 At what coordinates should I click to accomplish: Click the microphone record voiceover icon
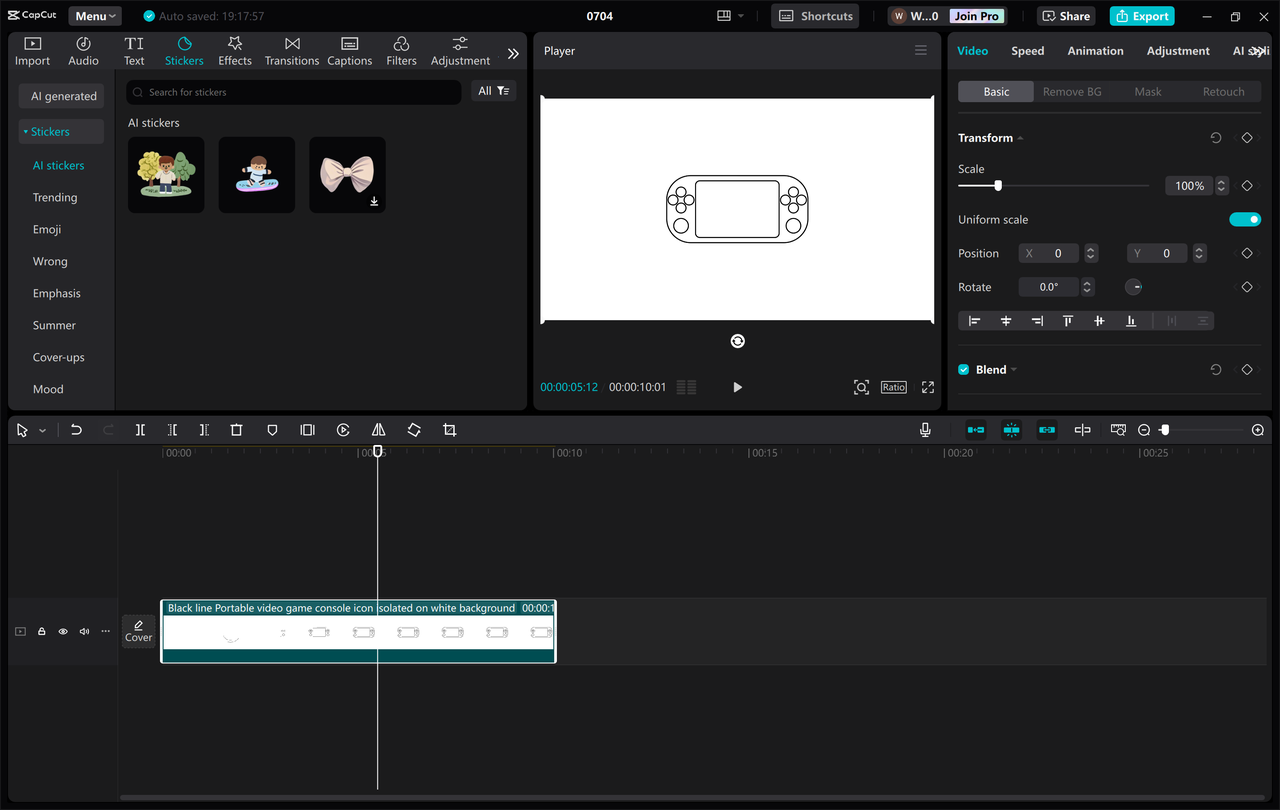pyautogui.click(x=925, y=430)
